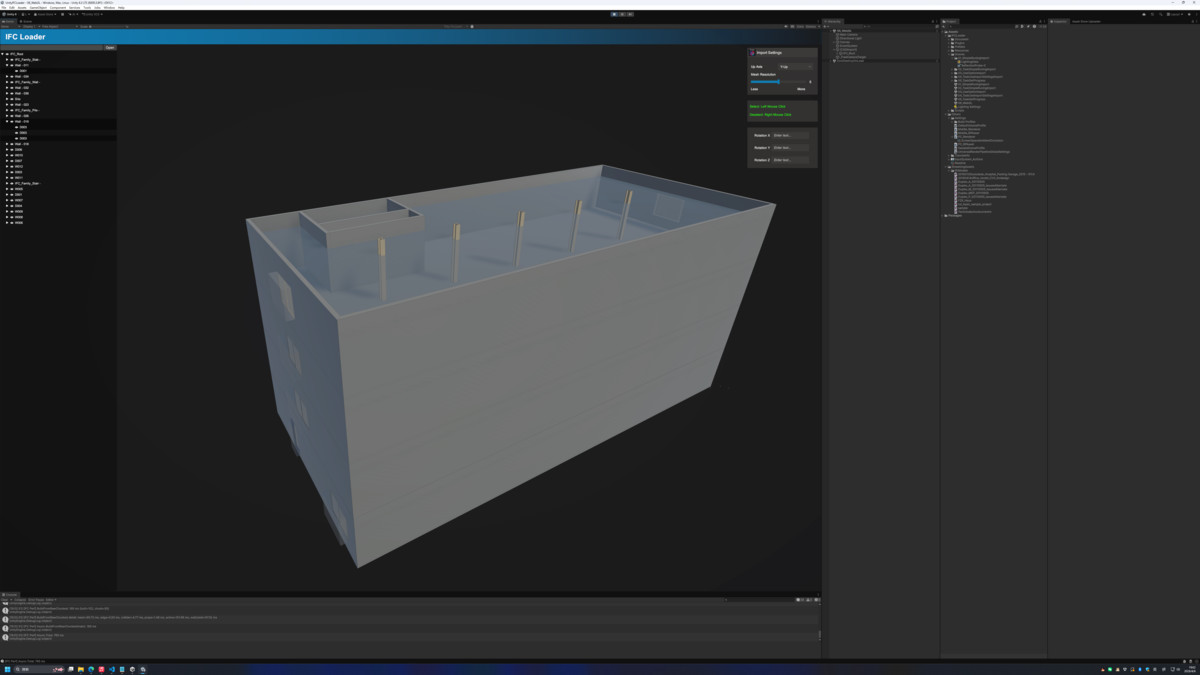Image resolution: width=1200 pixels, height=675 pixels.
Task: Select the Project panel tab
Action: click(951, 21)
